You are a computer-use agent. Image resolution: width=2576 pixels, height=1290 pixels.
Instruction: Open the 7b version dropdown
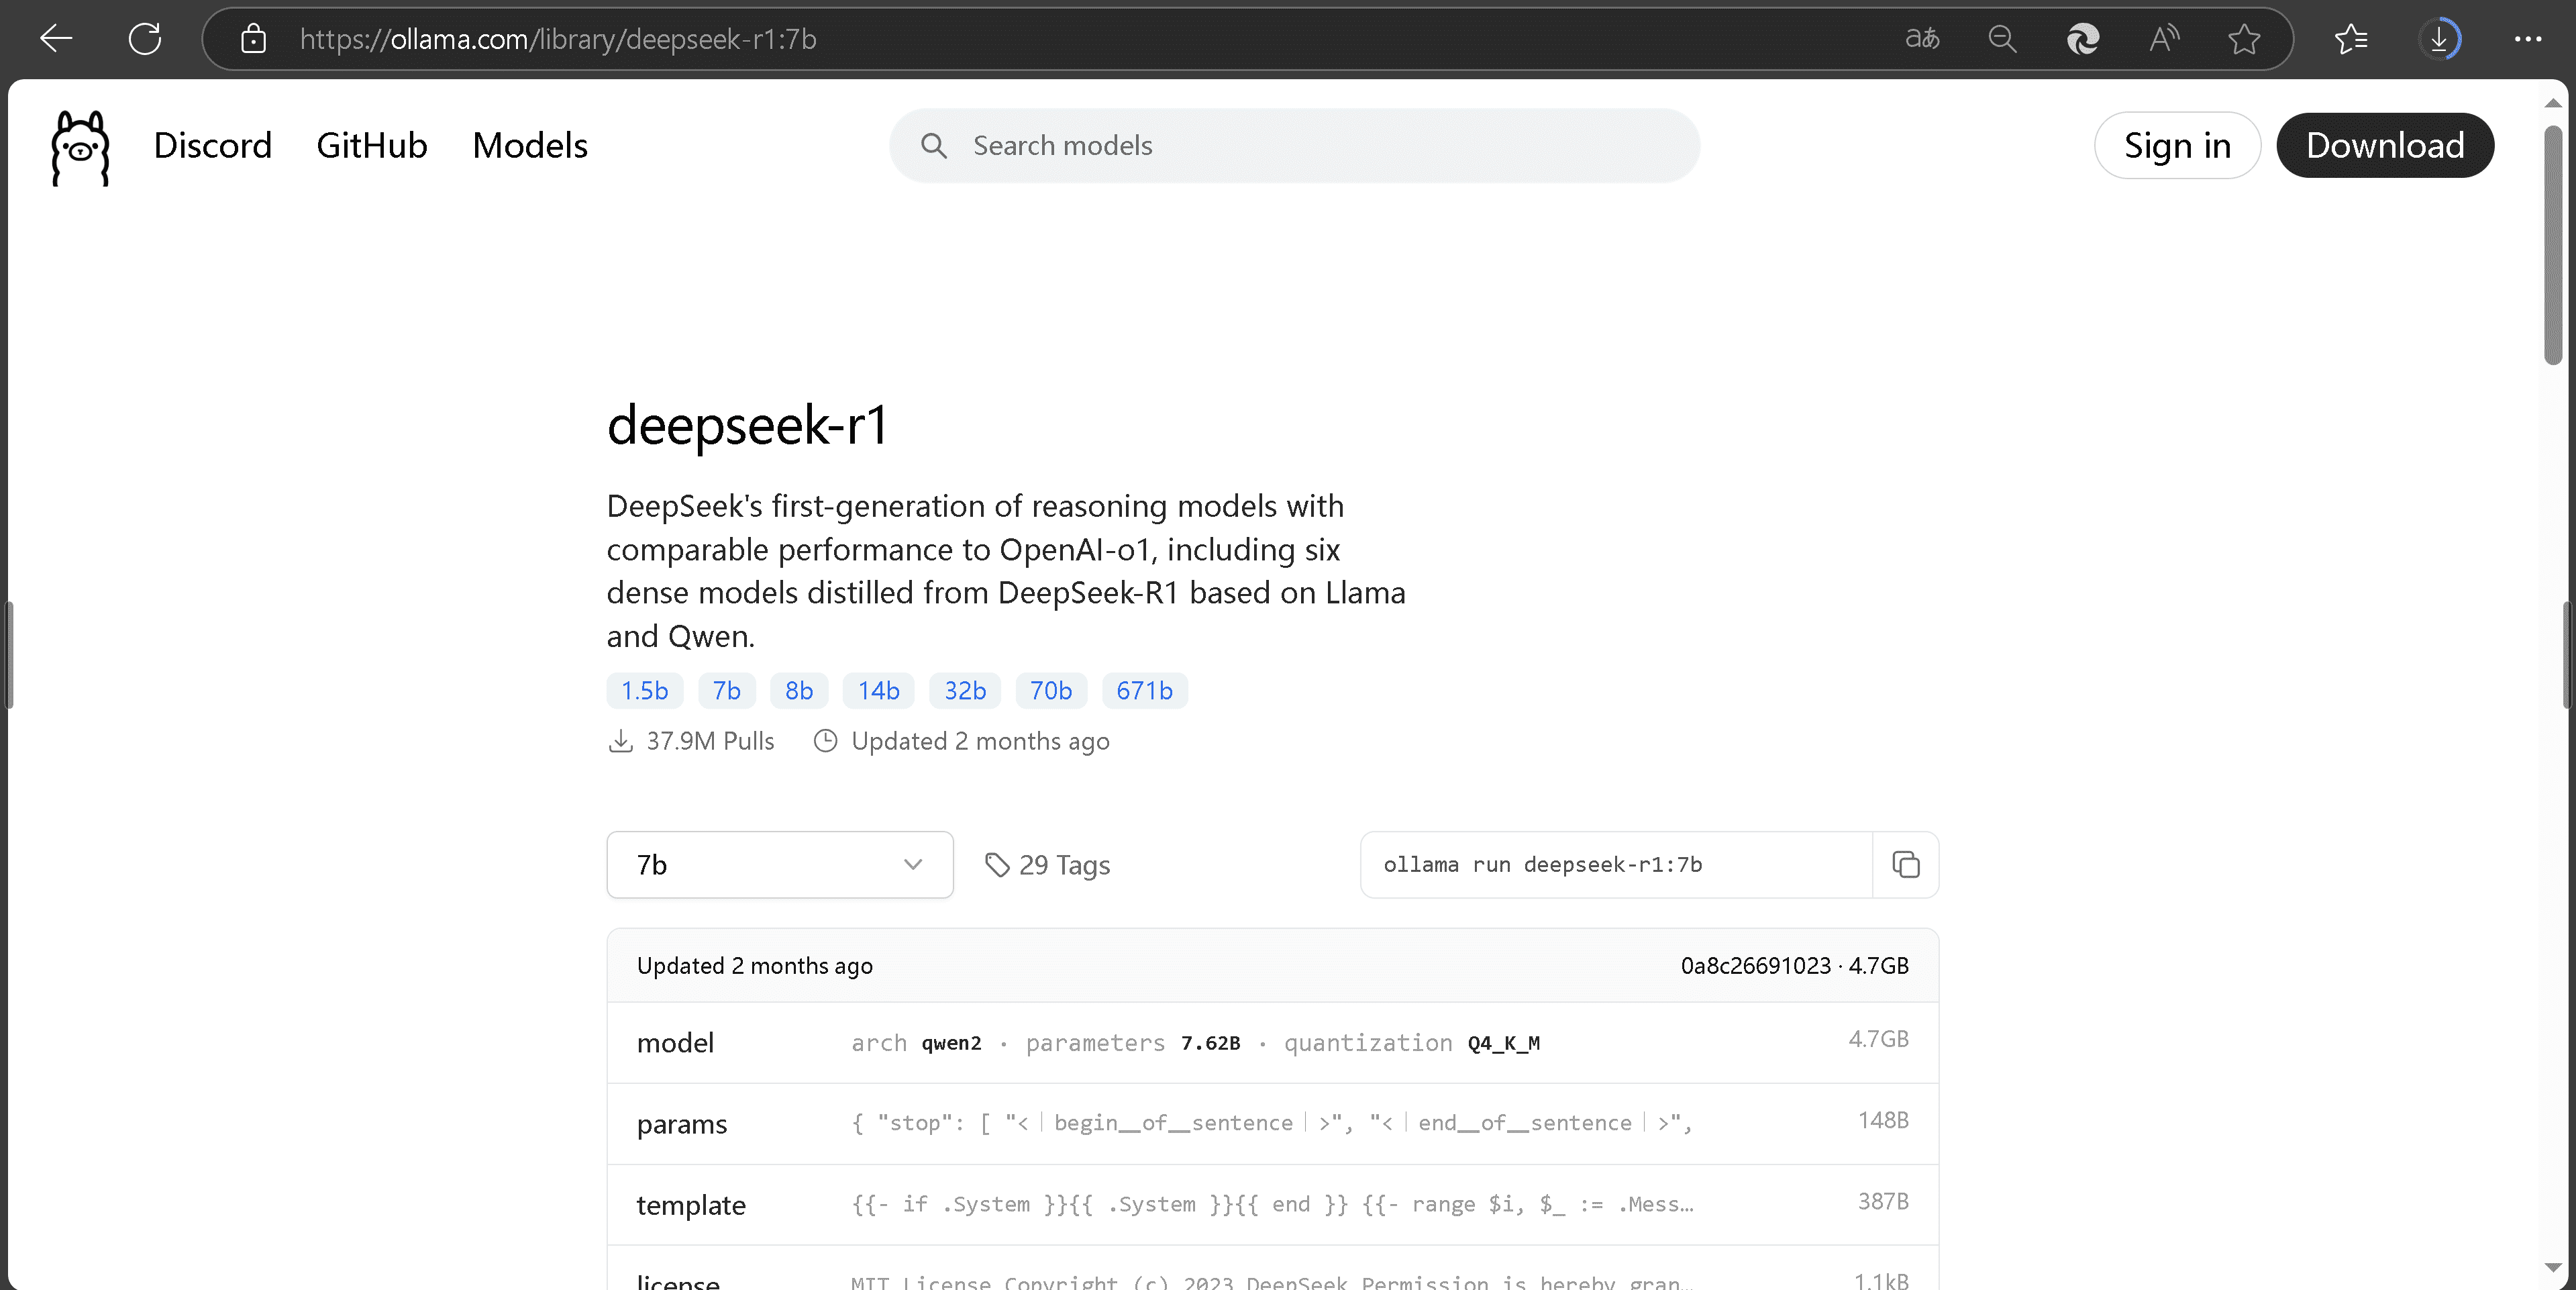(x=780, y=864)
